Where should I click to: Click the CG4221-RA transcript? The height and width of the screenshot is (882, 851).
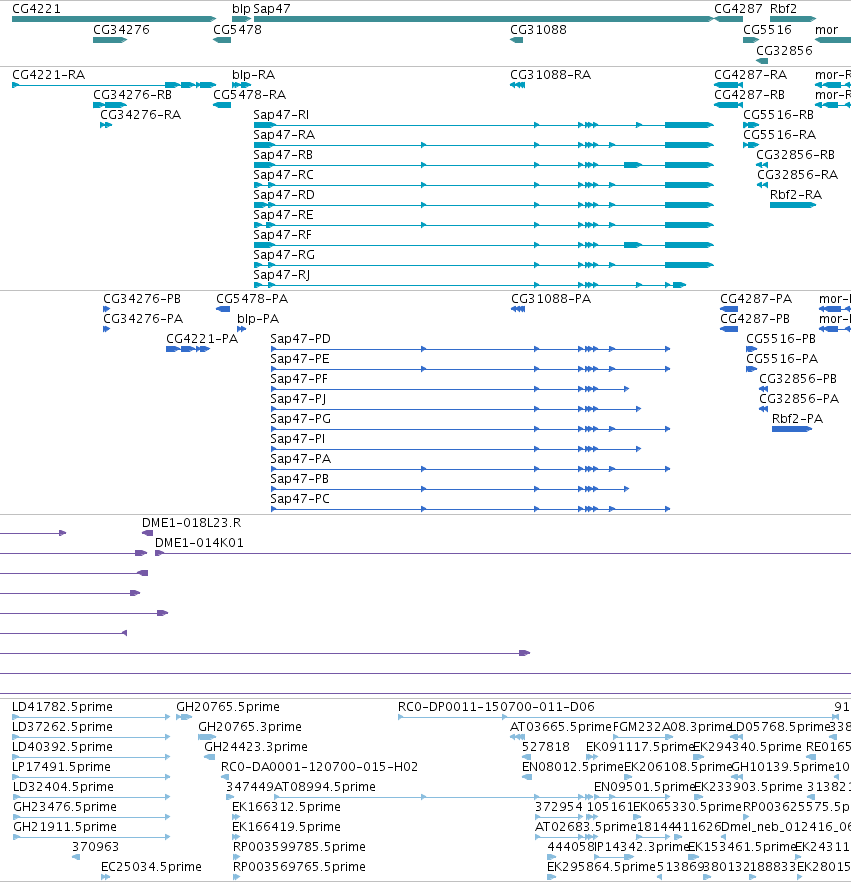114,85
